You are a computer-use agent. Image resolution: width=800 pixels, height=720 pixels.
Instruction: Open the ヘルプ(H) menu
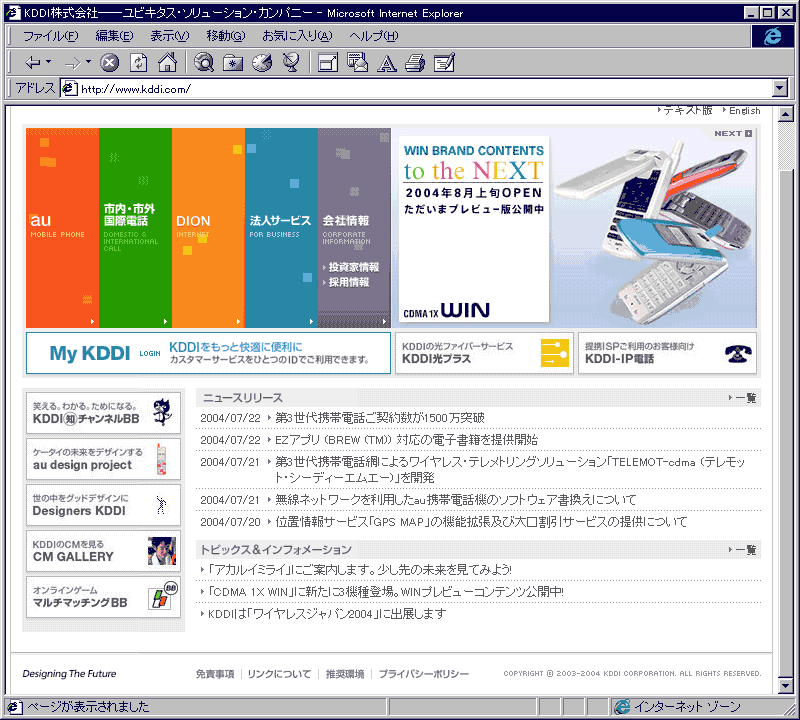(373, 36)
